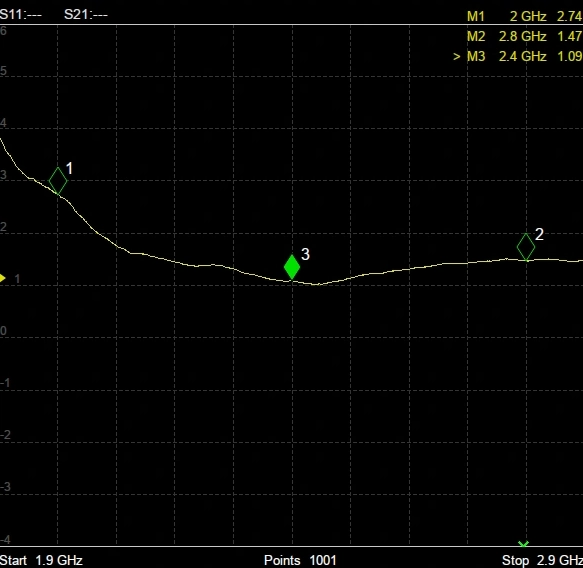583x568 pixels.
Task: Click the active marker indicator arrow beside M3
Action: click(457, 57)
